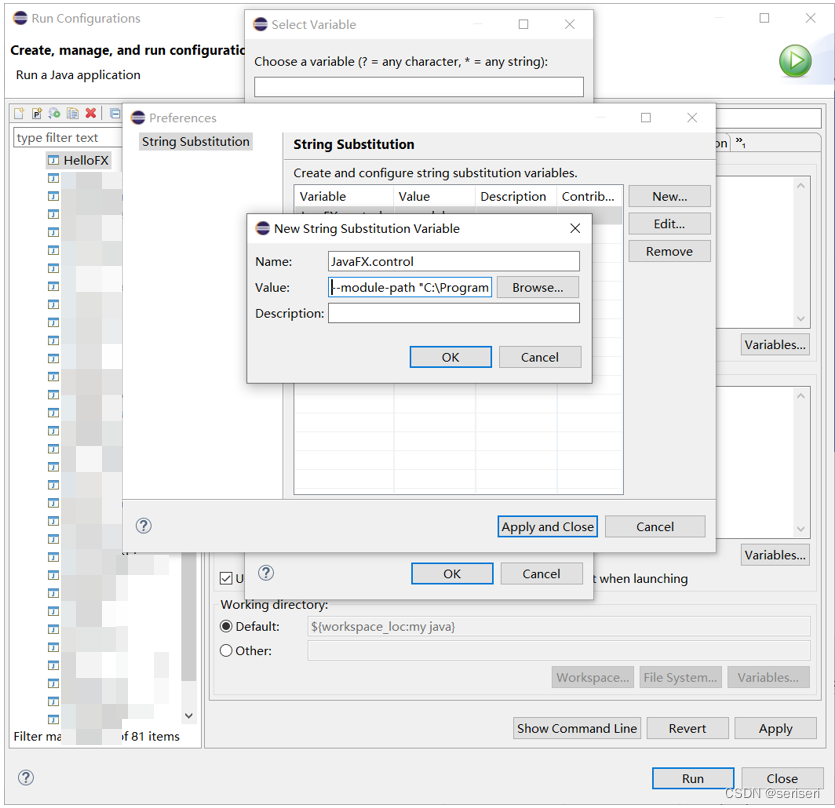835x808 pixels.
Task: Click the New prototype configuration icon
Action: coord(37,113)
